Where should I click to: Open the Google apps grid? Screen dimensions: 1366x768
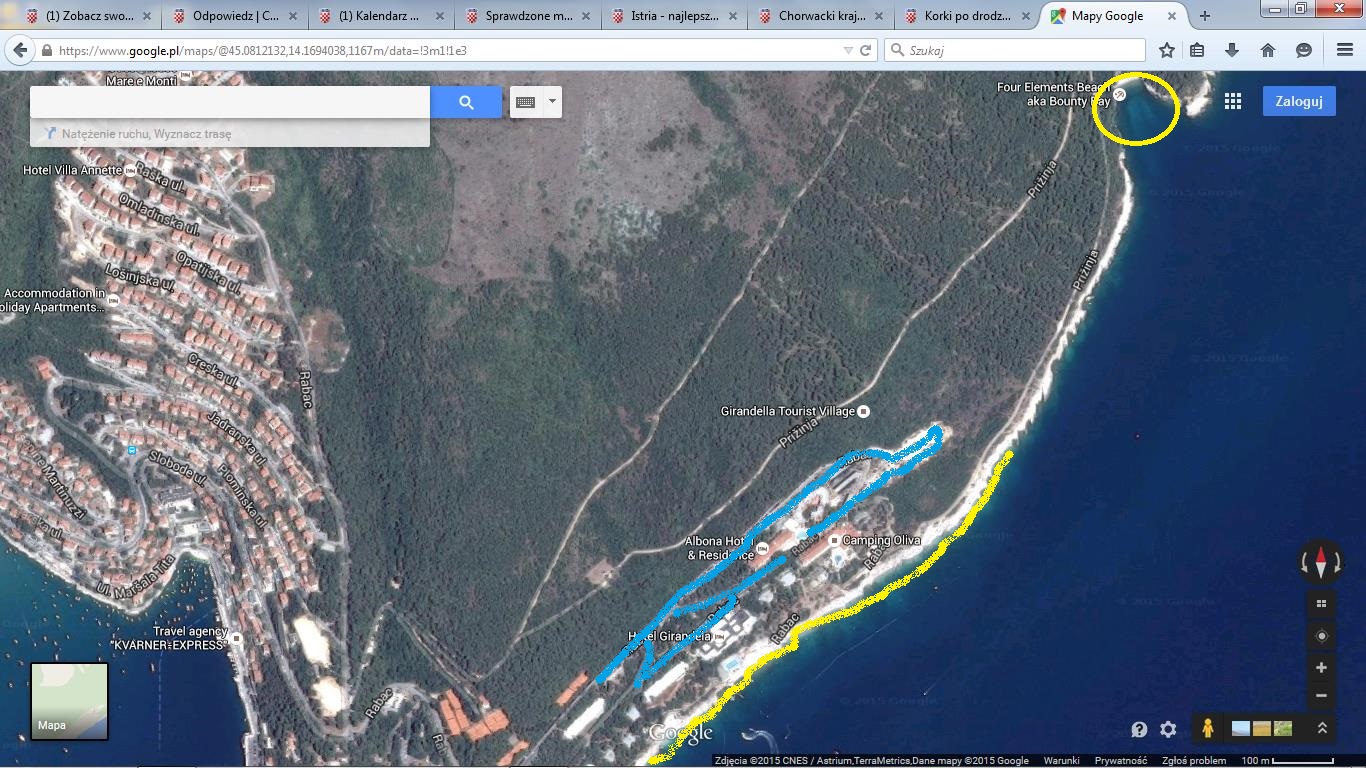coord(1233,101)
